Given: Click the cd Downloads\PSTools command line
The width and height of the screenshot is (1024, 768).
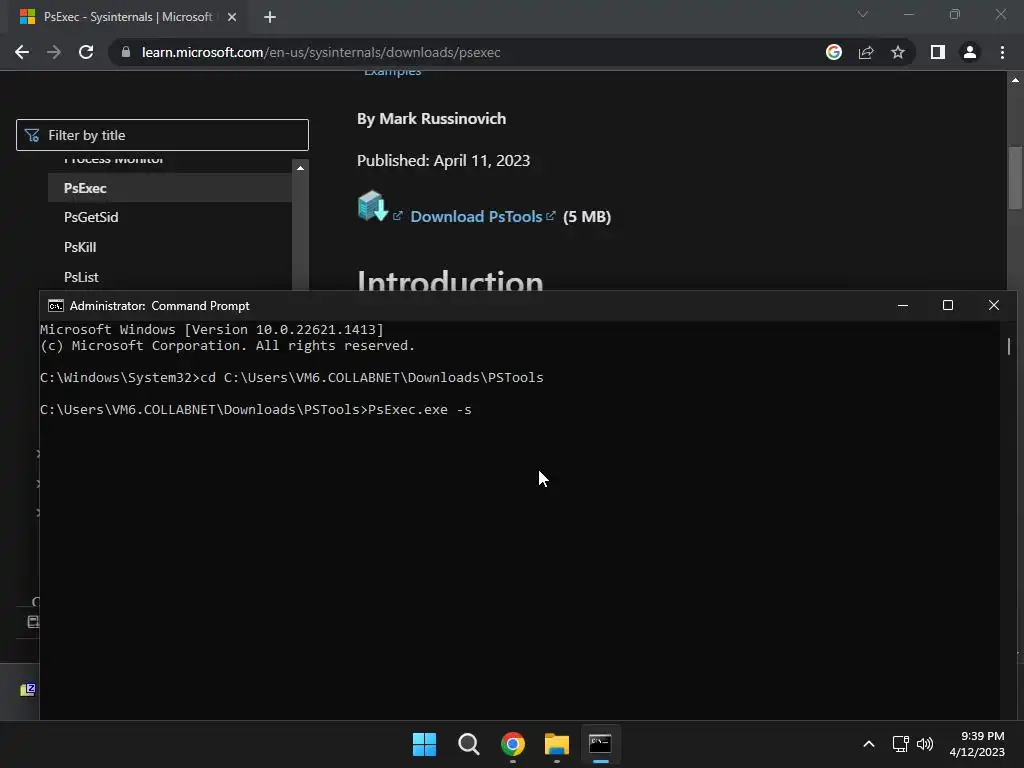Looking at the screenshot, I should 291,377.
